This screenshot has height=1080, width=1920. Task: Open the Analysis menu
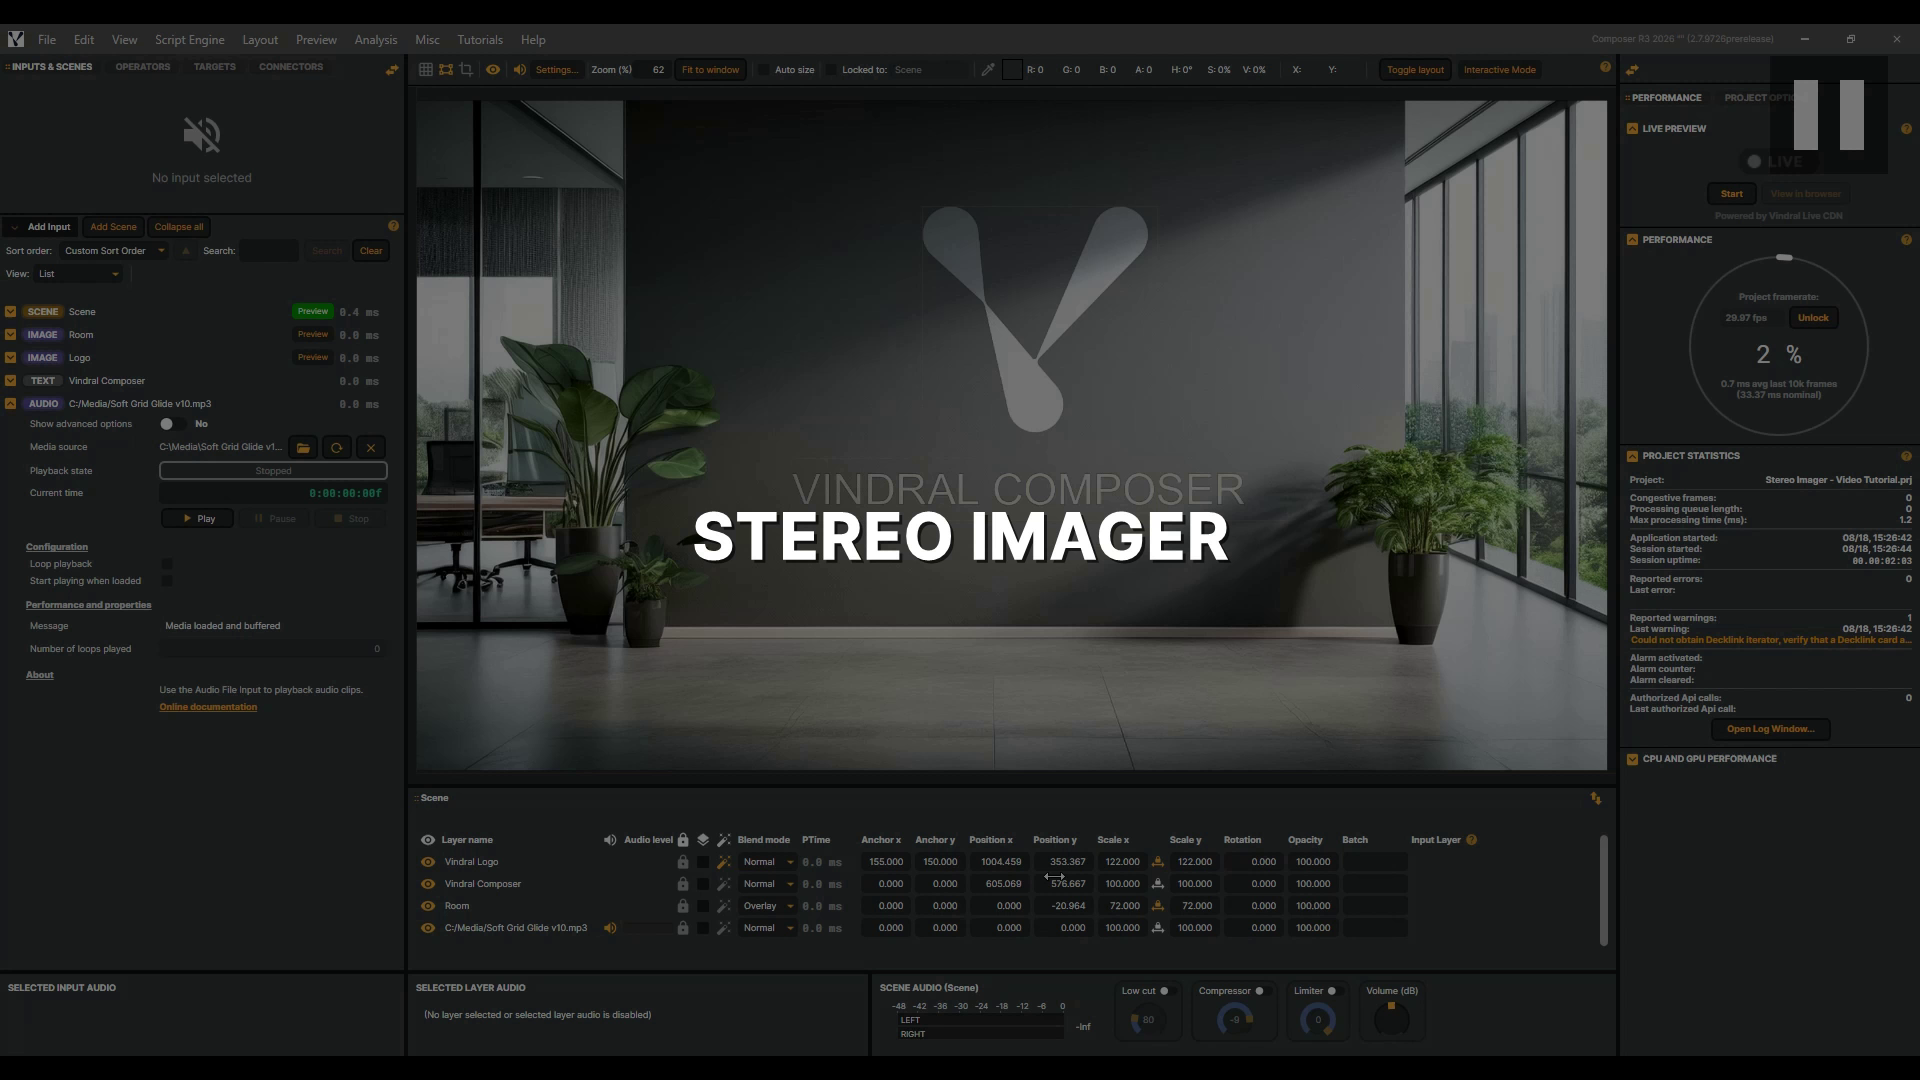(376, 40)
